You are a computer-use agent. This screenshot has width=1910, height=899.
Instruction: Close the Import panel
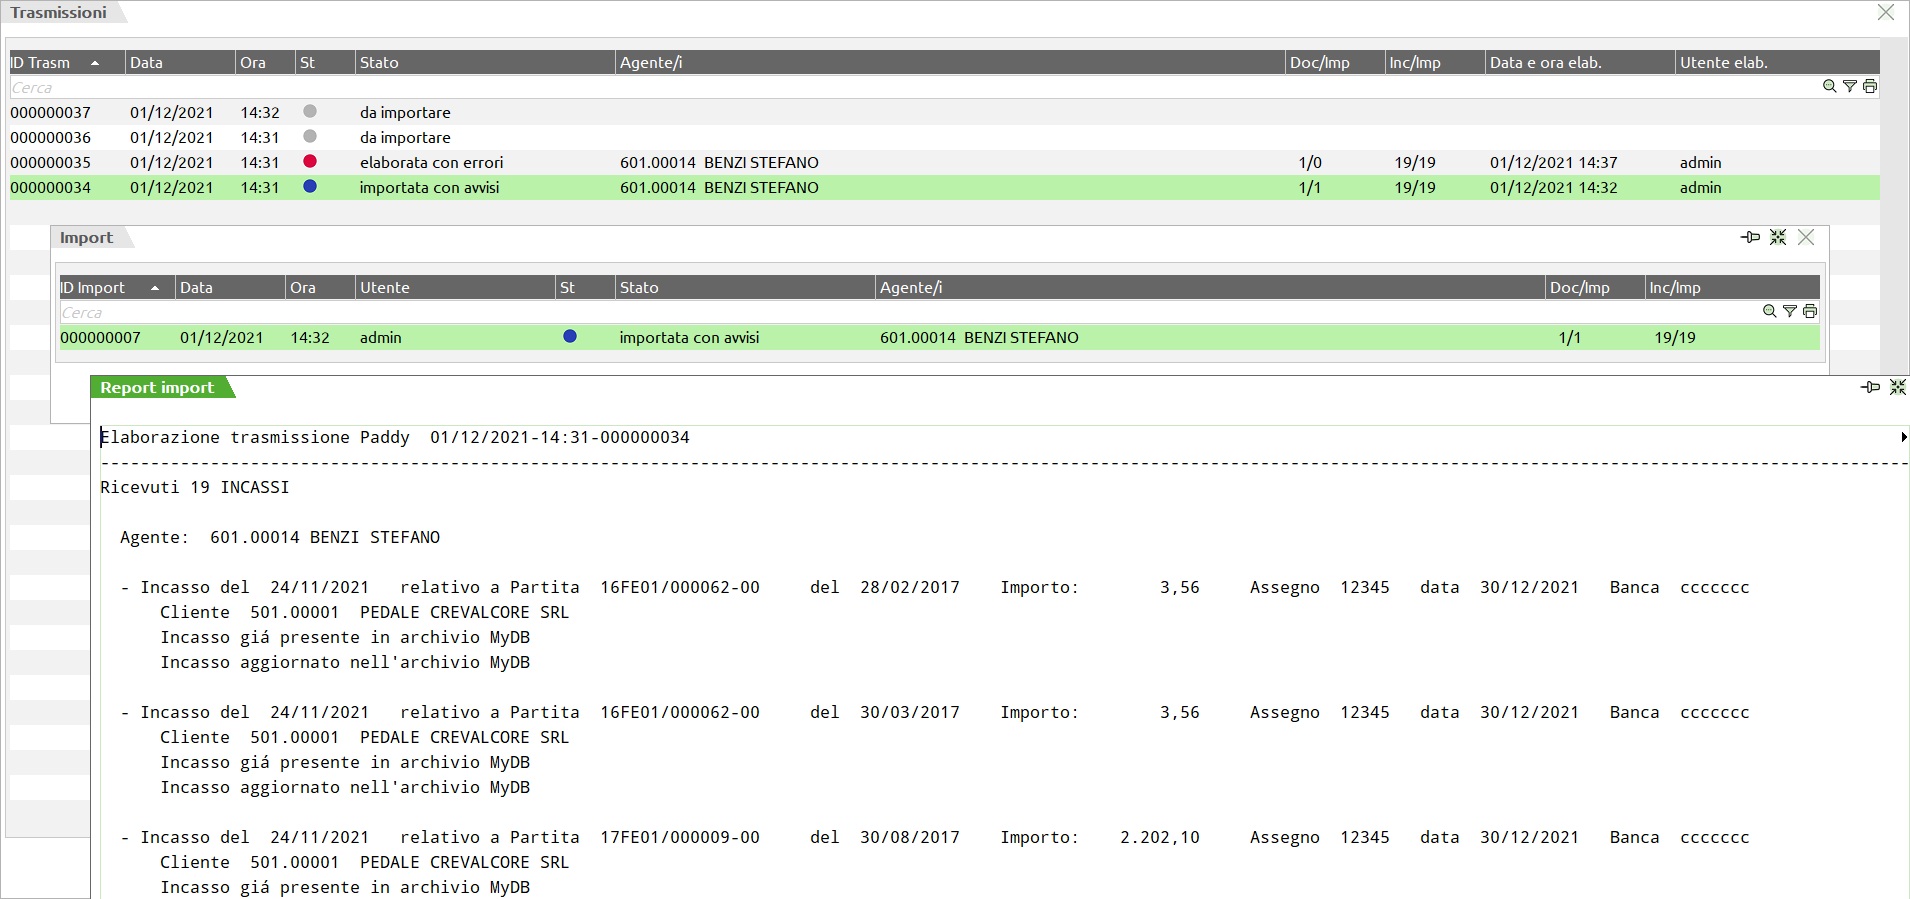coord(1805,237)
